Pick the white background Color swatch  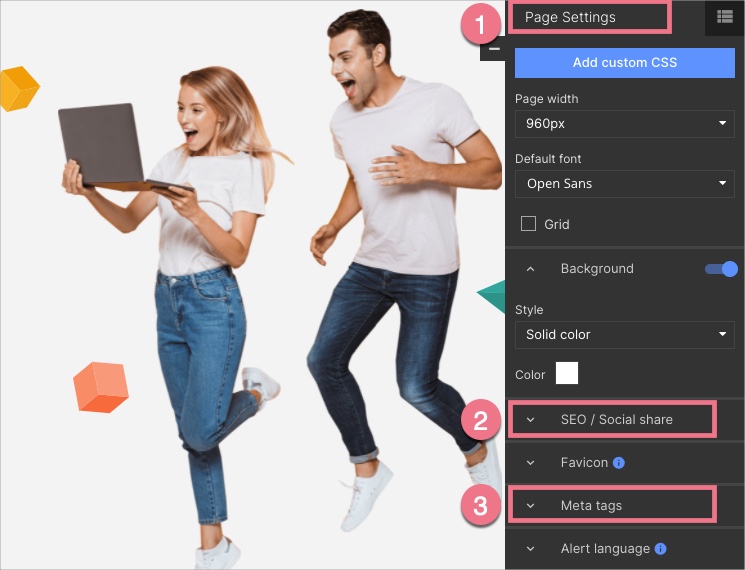point(567,374)
